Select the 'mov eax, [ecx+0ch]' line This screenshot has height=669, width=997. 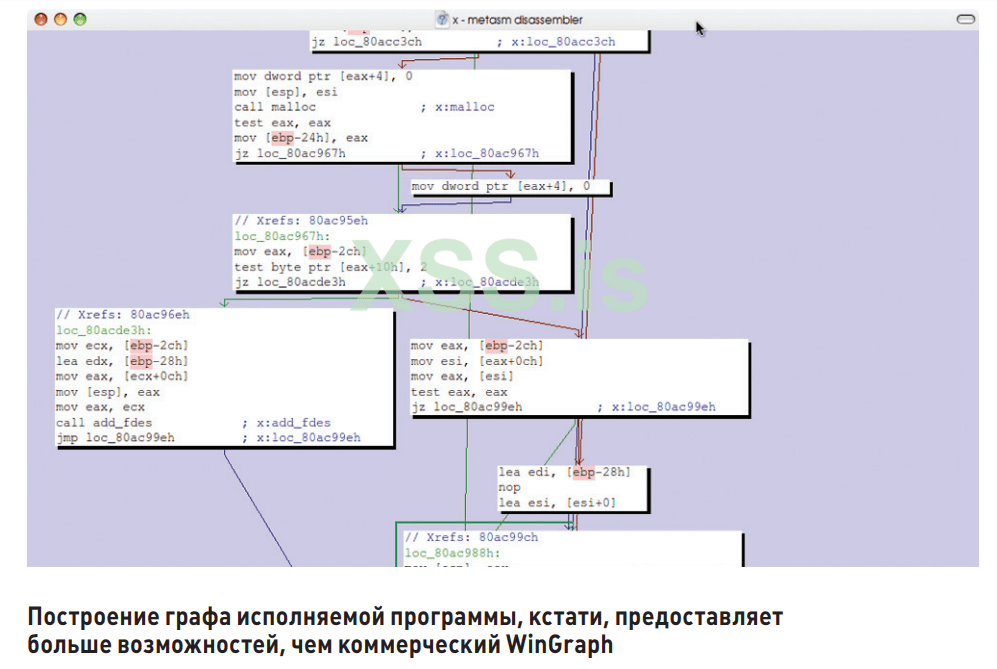pos(122,376)
